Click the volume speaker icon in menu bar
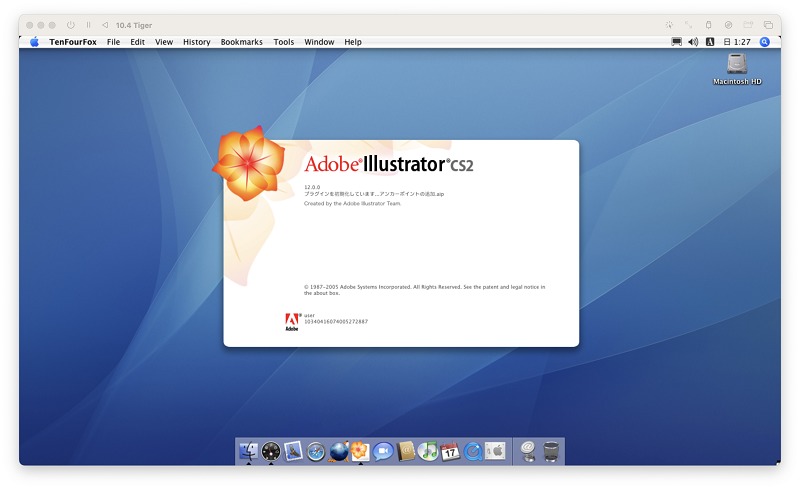The image size is (800, 489). click(693, 42)
